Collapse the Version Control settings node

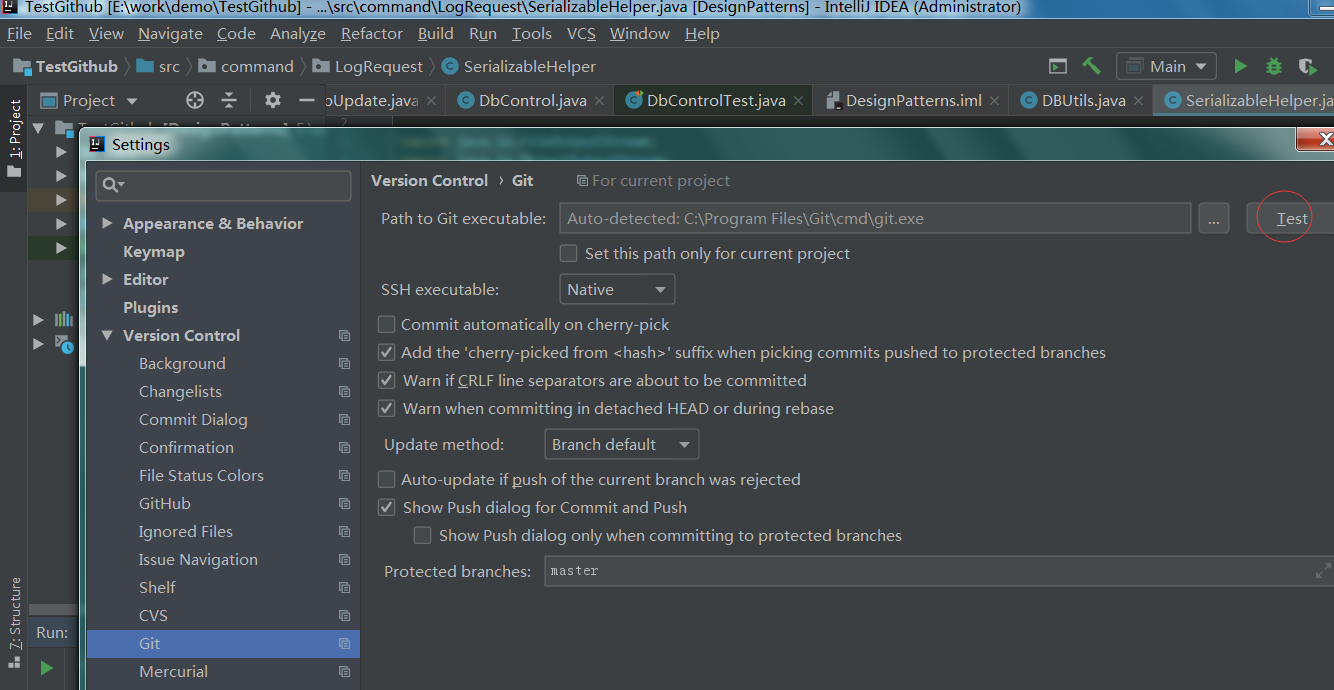coord(107,336)
